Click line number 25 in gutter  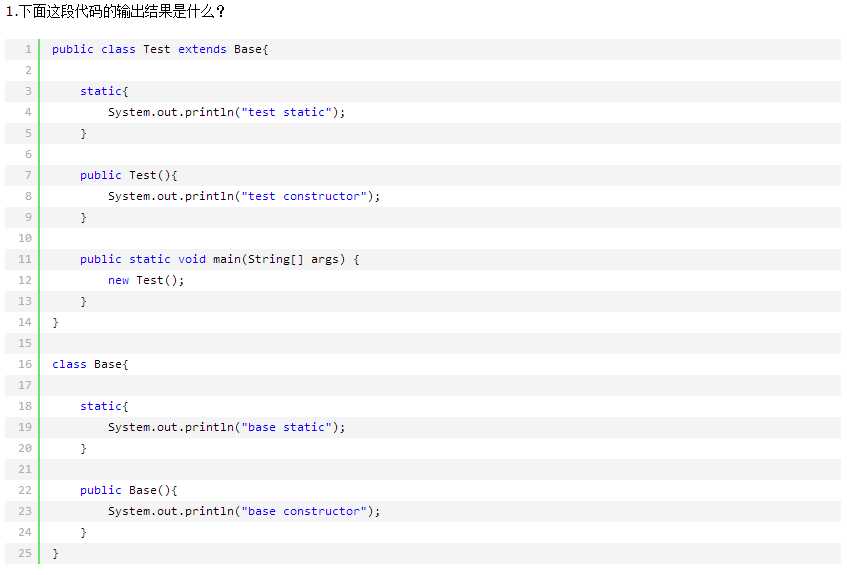[25, 553]
